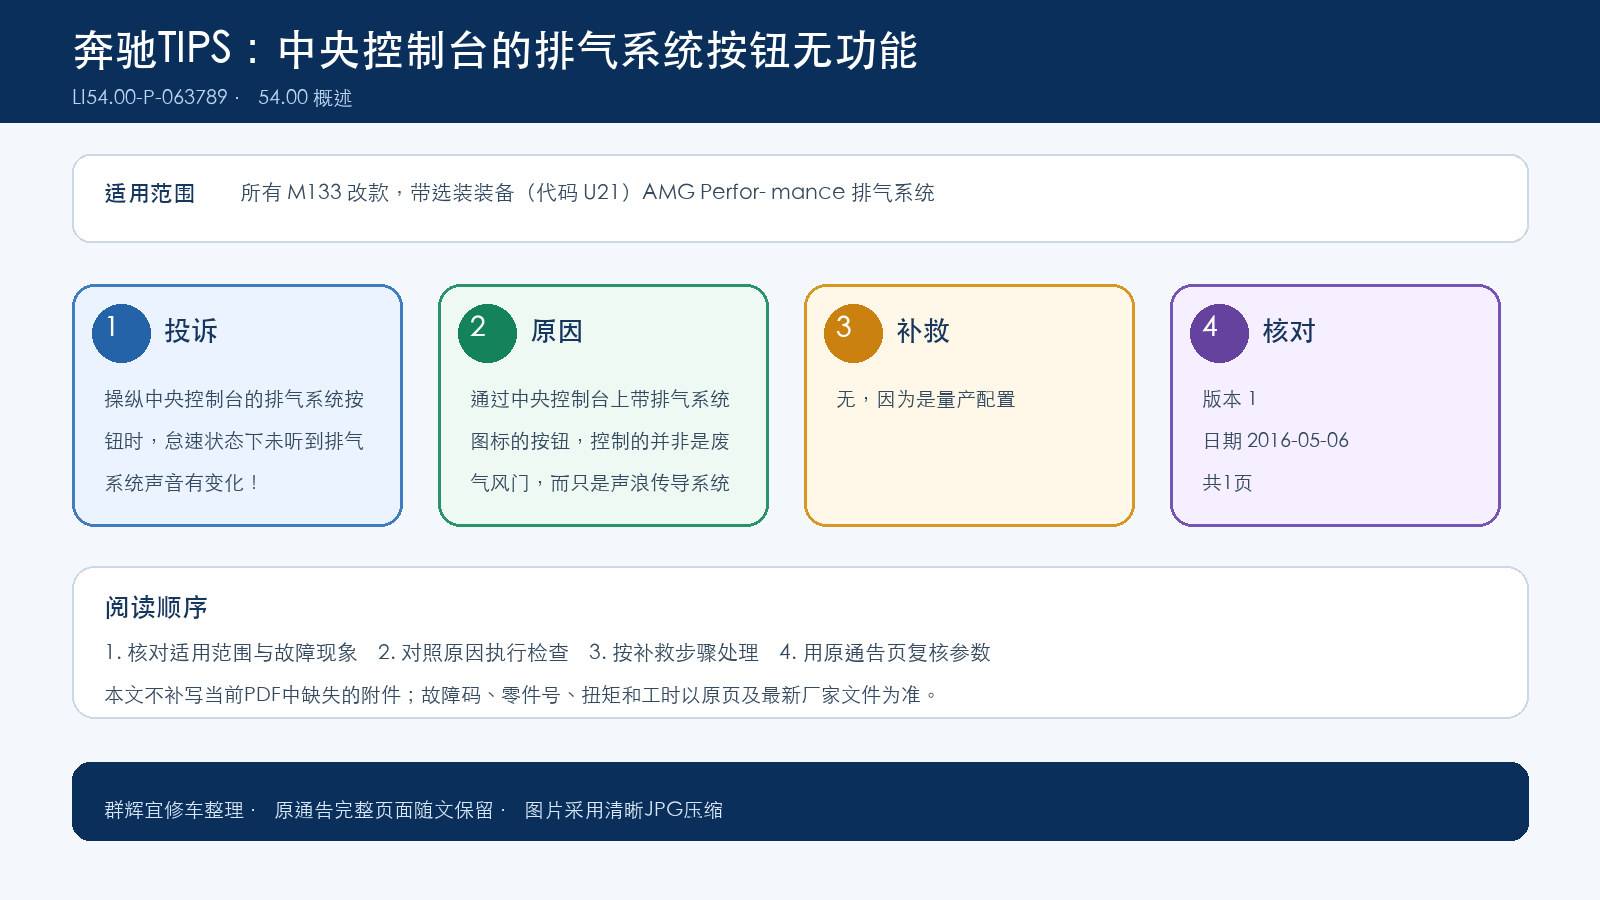Click the green number 2 circle

coord(487,333)
